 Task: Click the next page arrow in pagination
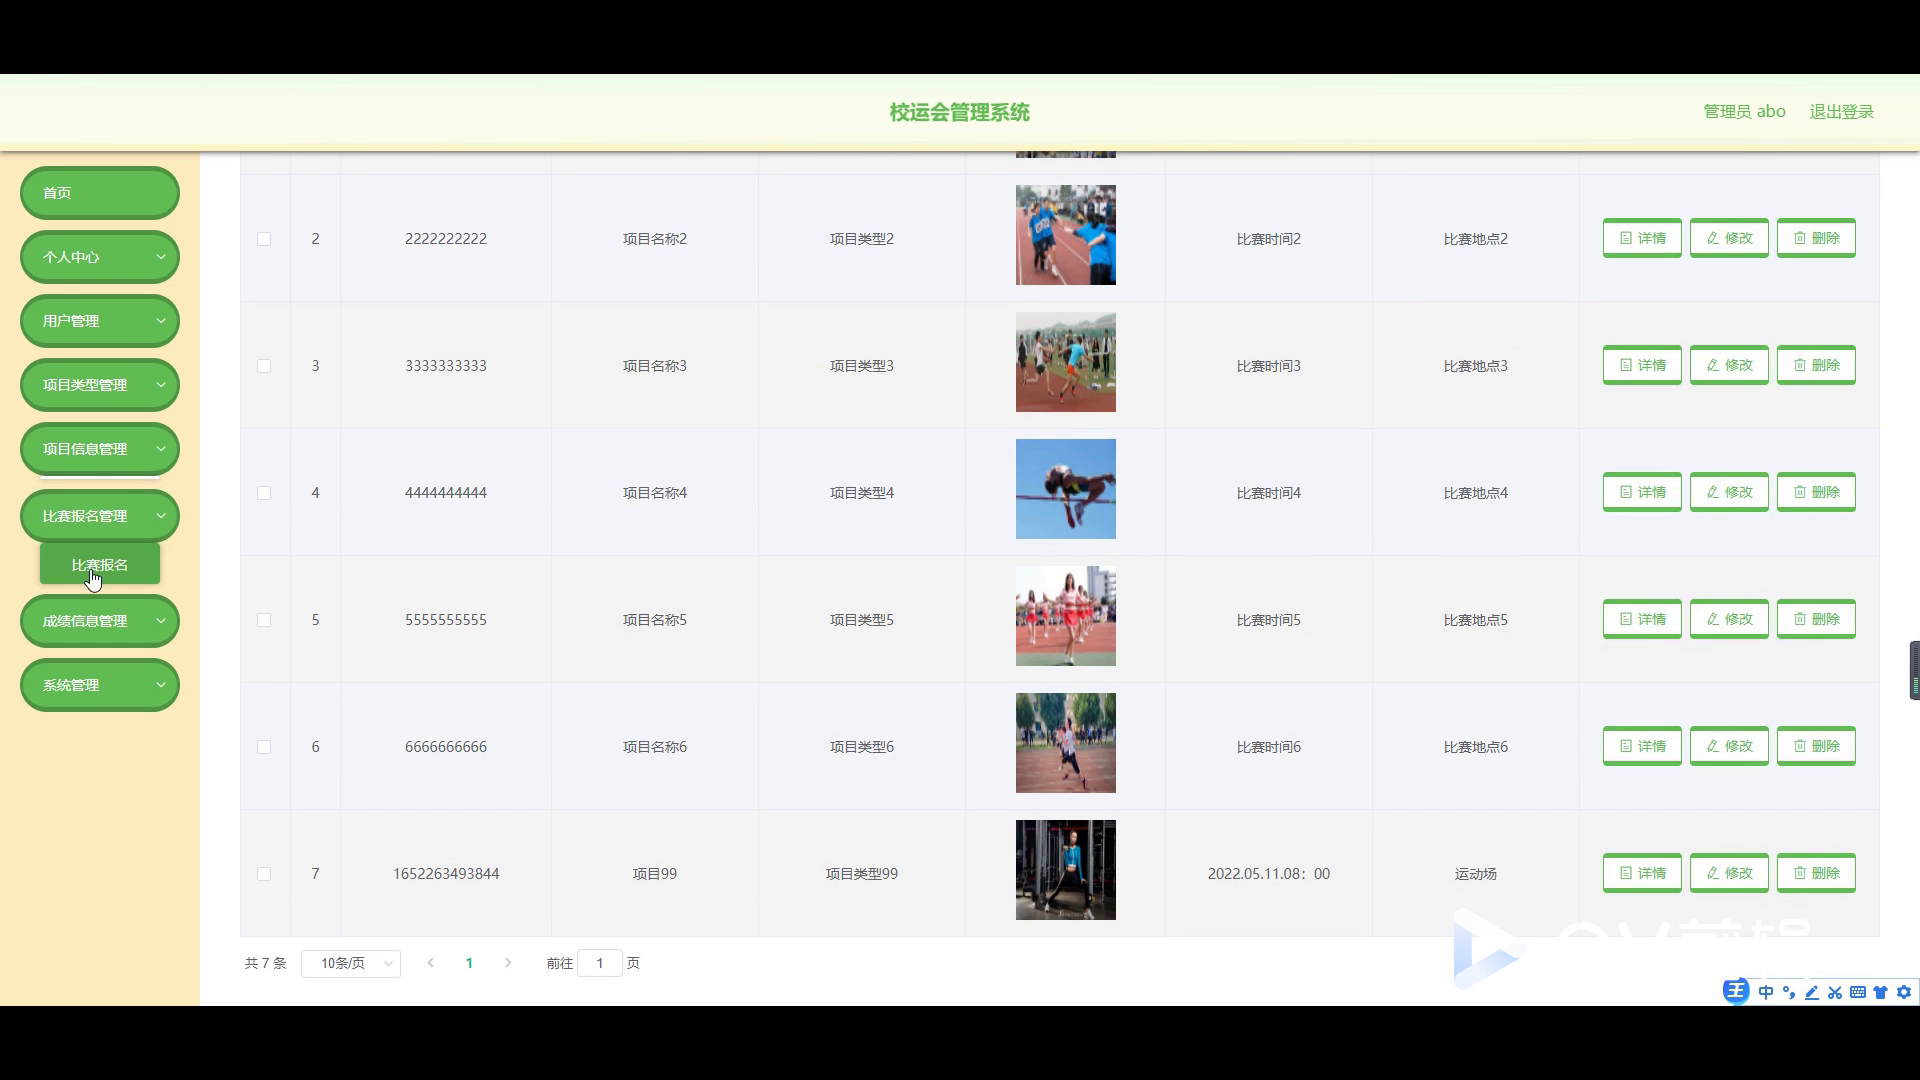click(x=508, y=963)
